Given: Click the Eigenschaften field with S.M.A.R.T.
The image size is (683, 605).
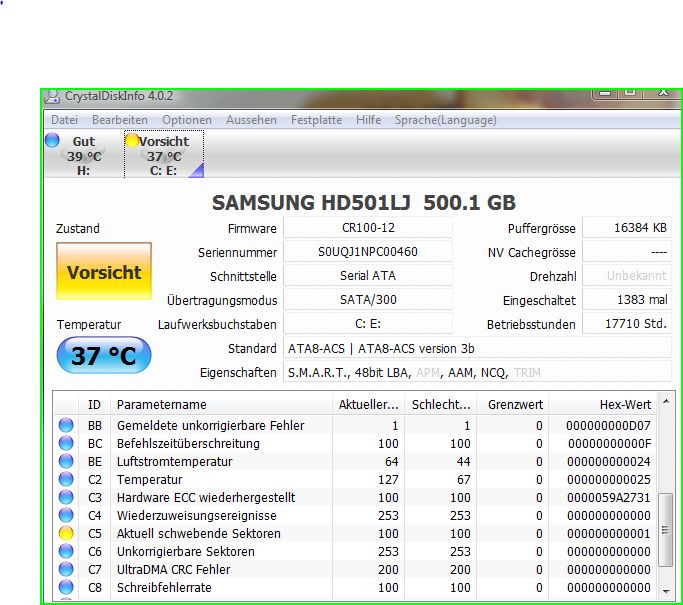Looking at the screenshot, I should click(x=477, y=372).
